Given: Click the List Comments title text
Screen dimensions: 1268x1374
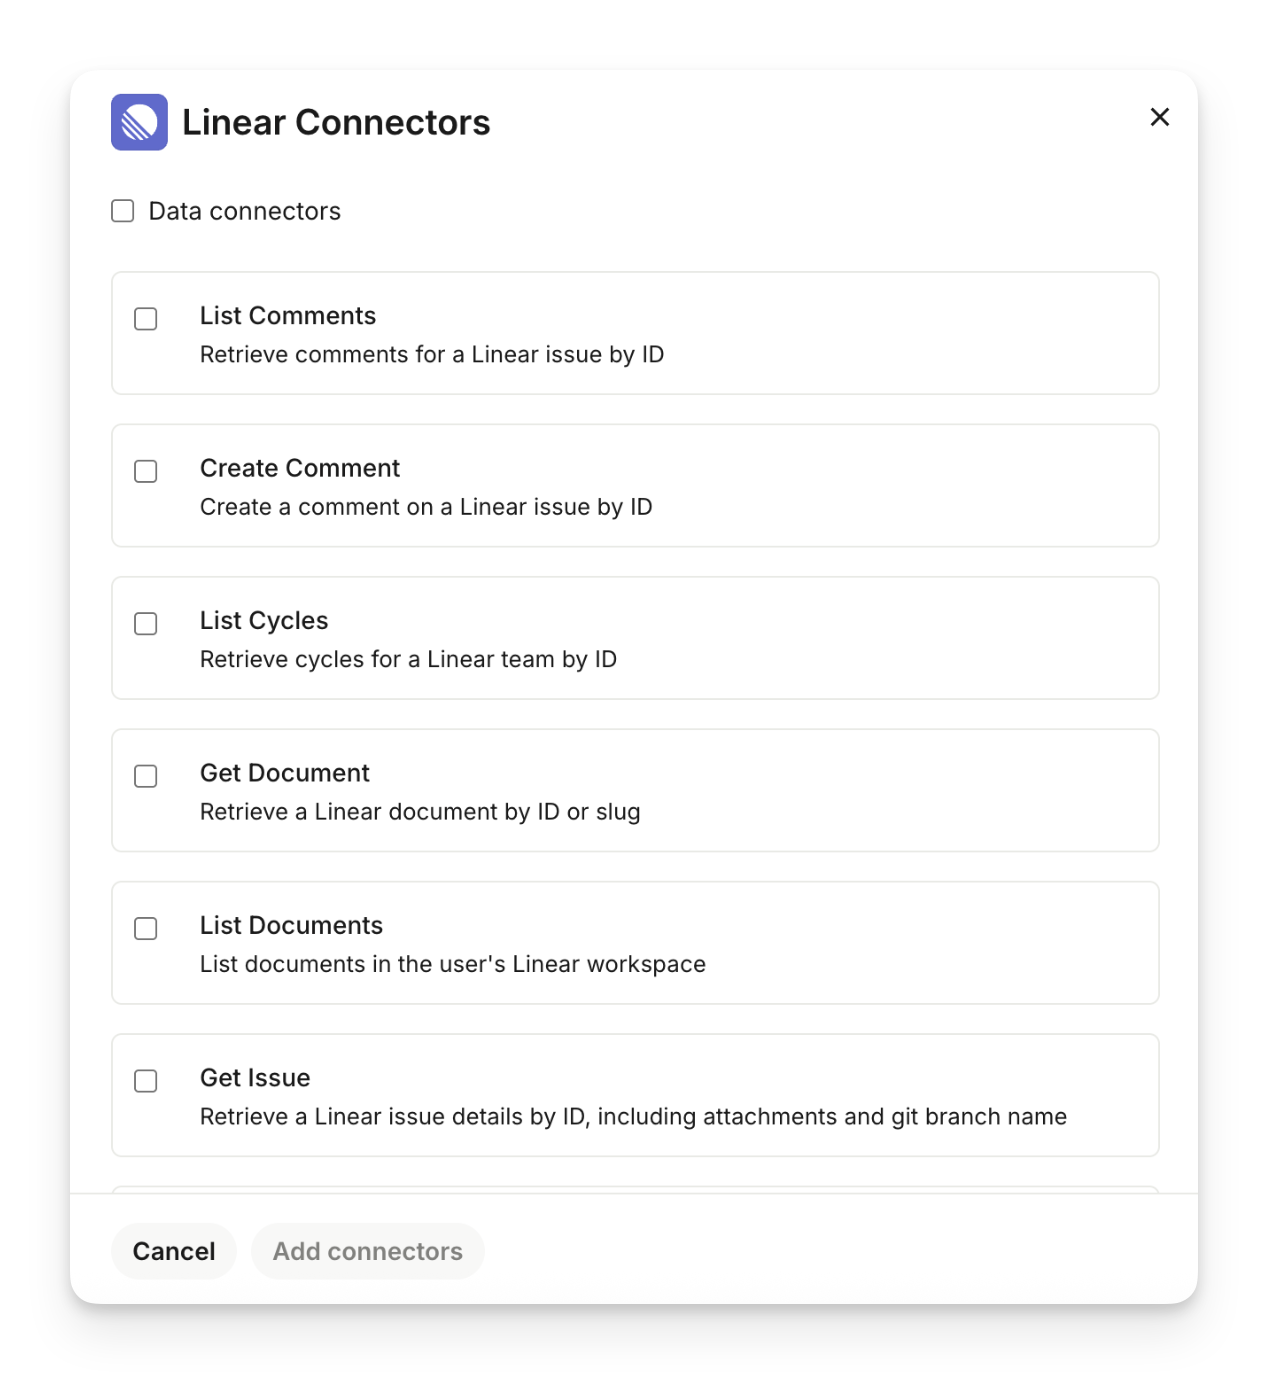Looking at the screenshot, I should tap(288, 316).
